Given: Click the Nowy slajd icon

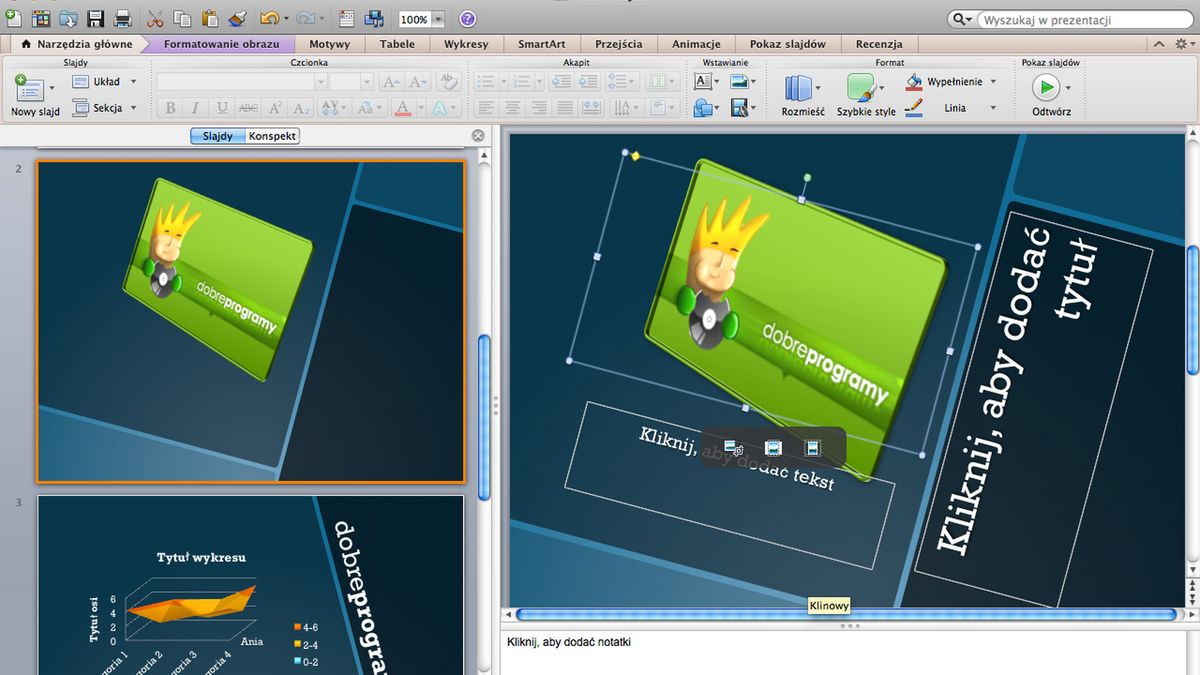Looking at the screenshot, I should tap(29, 88).
